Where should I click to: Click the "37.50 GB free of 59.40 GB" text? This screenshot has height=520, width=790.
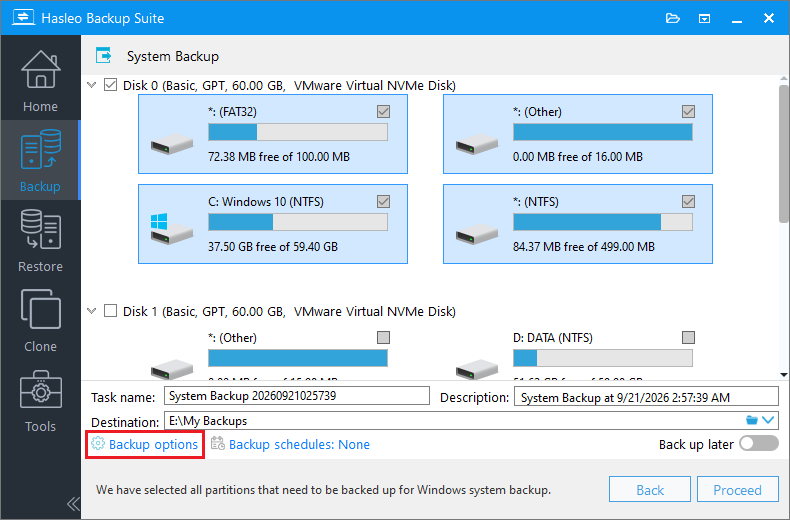click(273, 247)
